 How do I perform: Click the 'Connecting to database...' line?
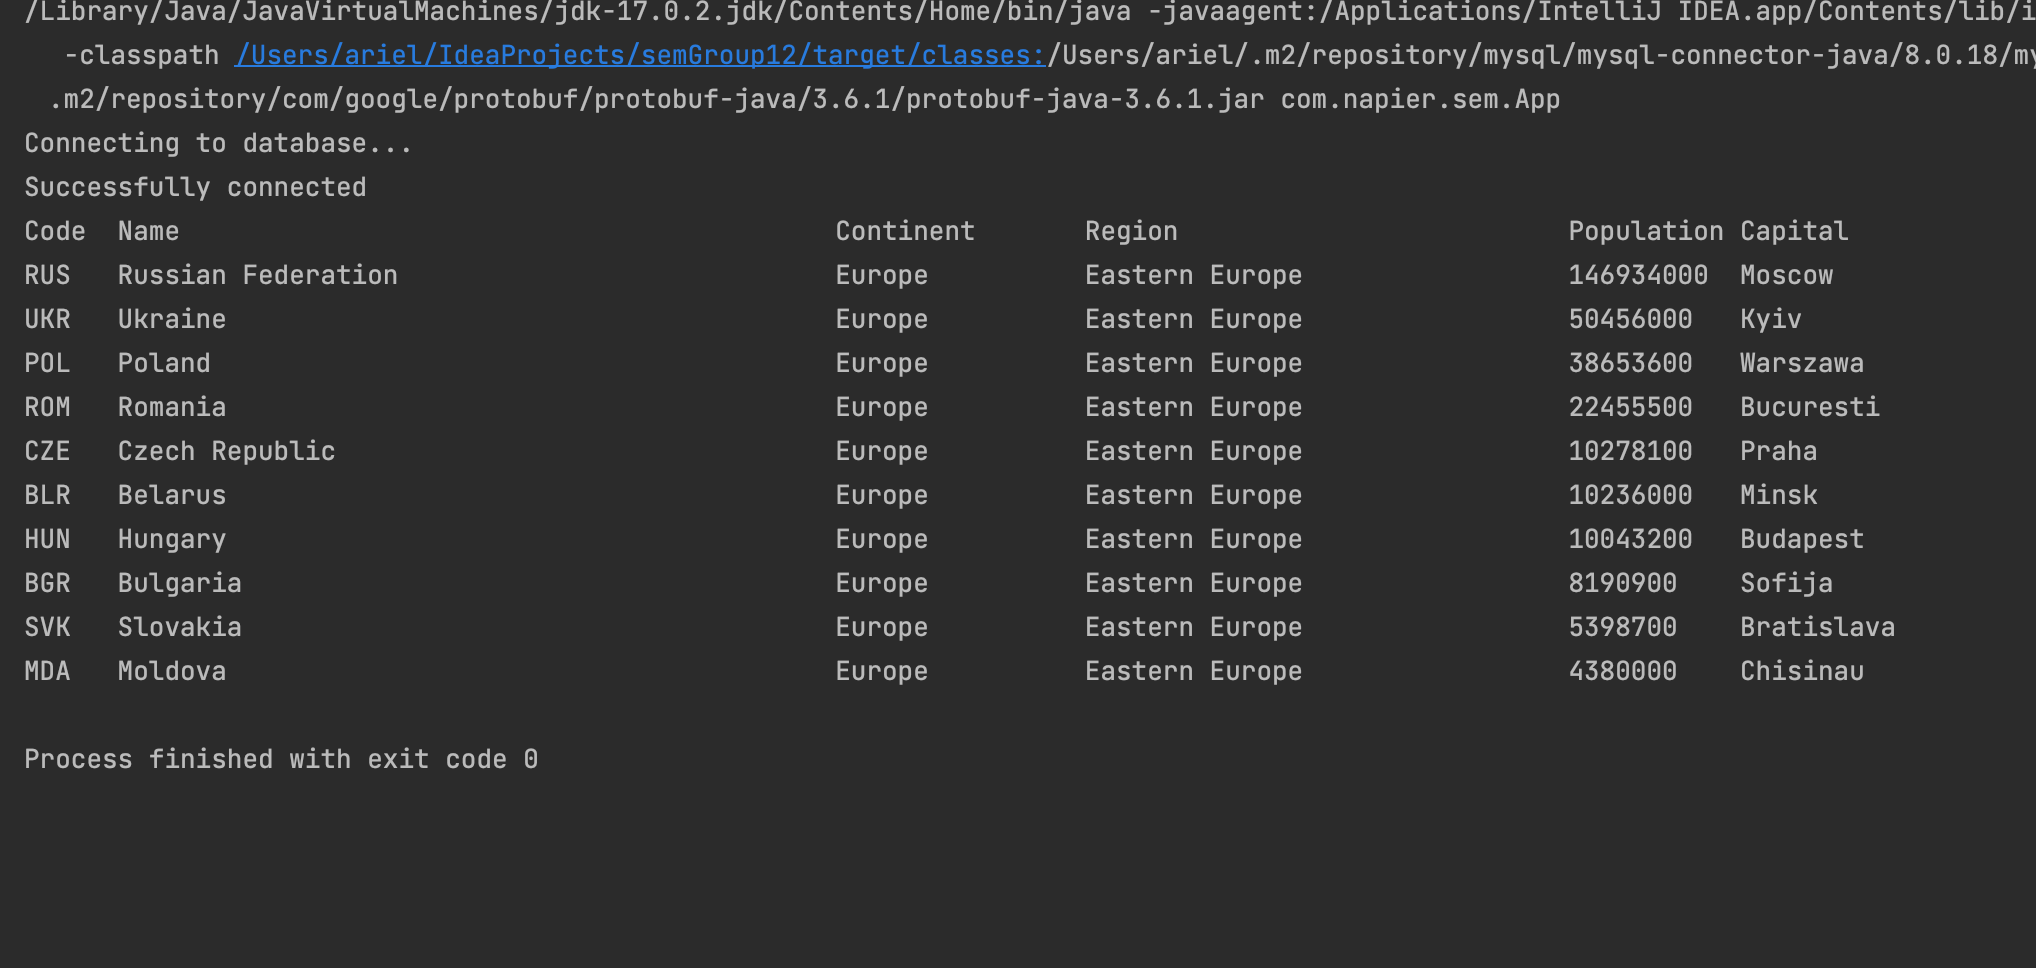tap(219, 143)
